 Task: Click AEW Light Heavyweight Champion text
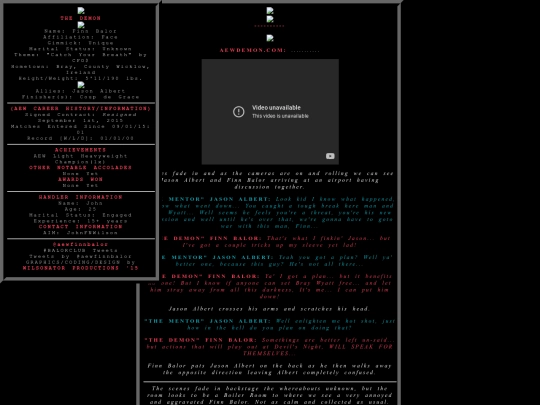[81, 159]
